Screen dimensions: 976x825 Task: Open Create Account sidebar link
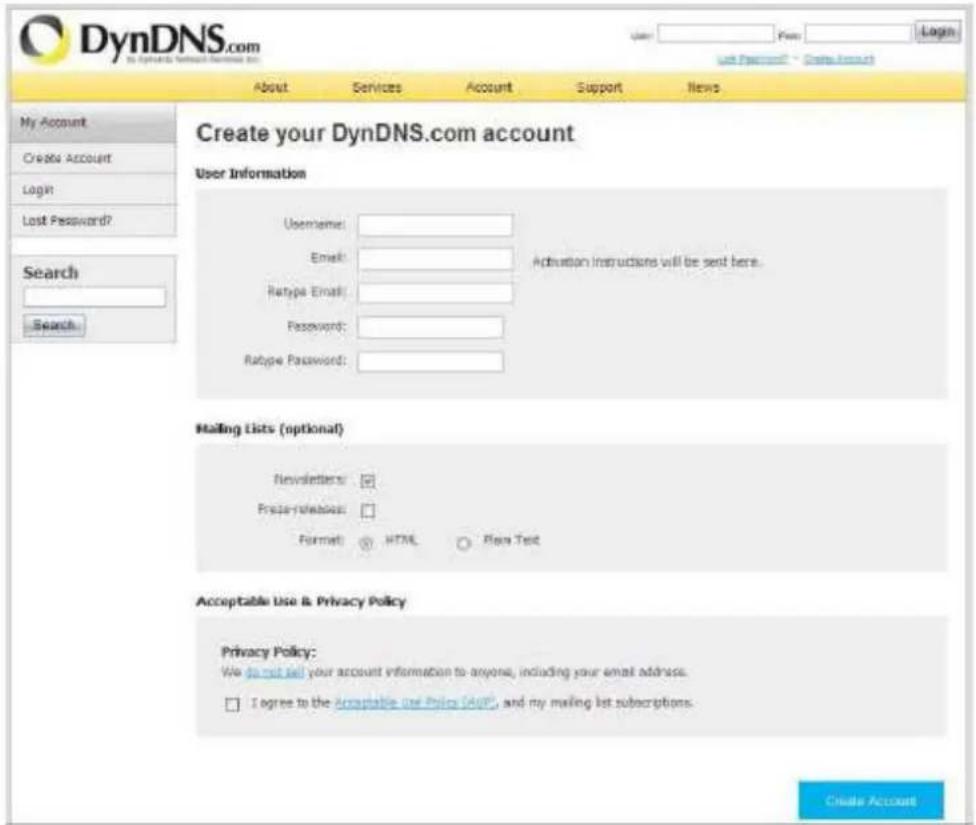93,158
